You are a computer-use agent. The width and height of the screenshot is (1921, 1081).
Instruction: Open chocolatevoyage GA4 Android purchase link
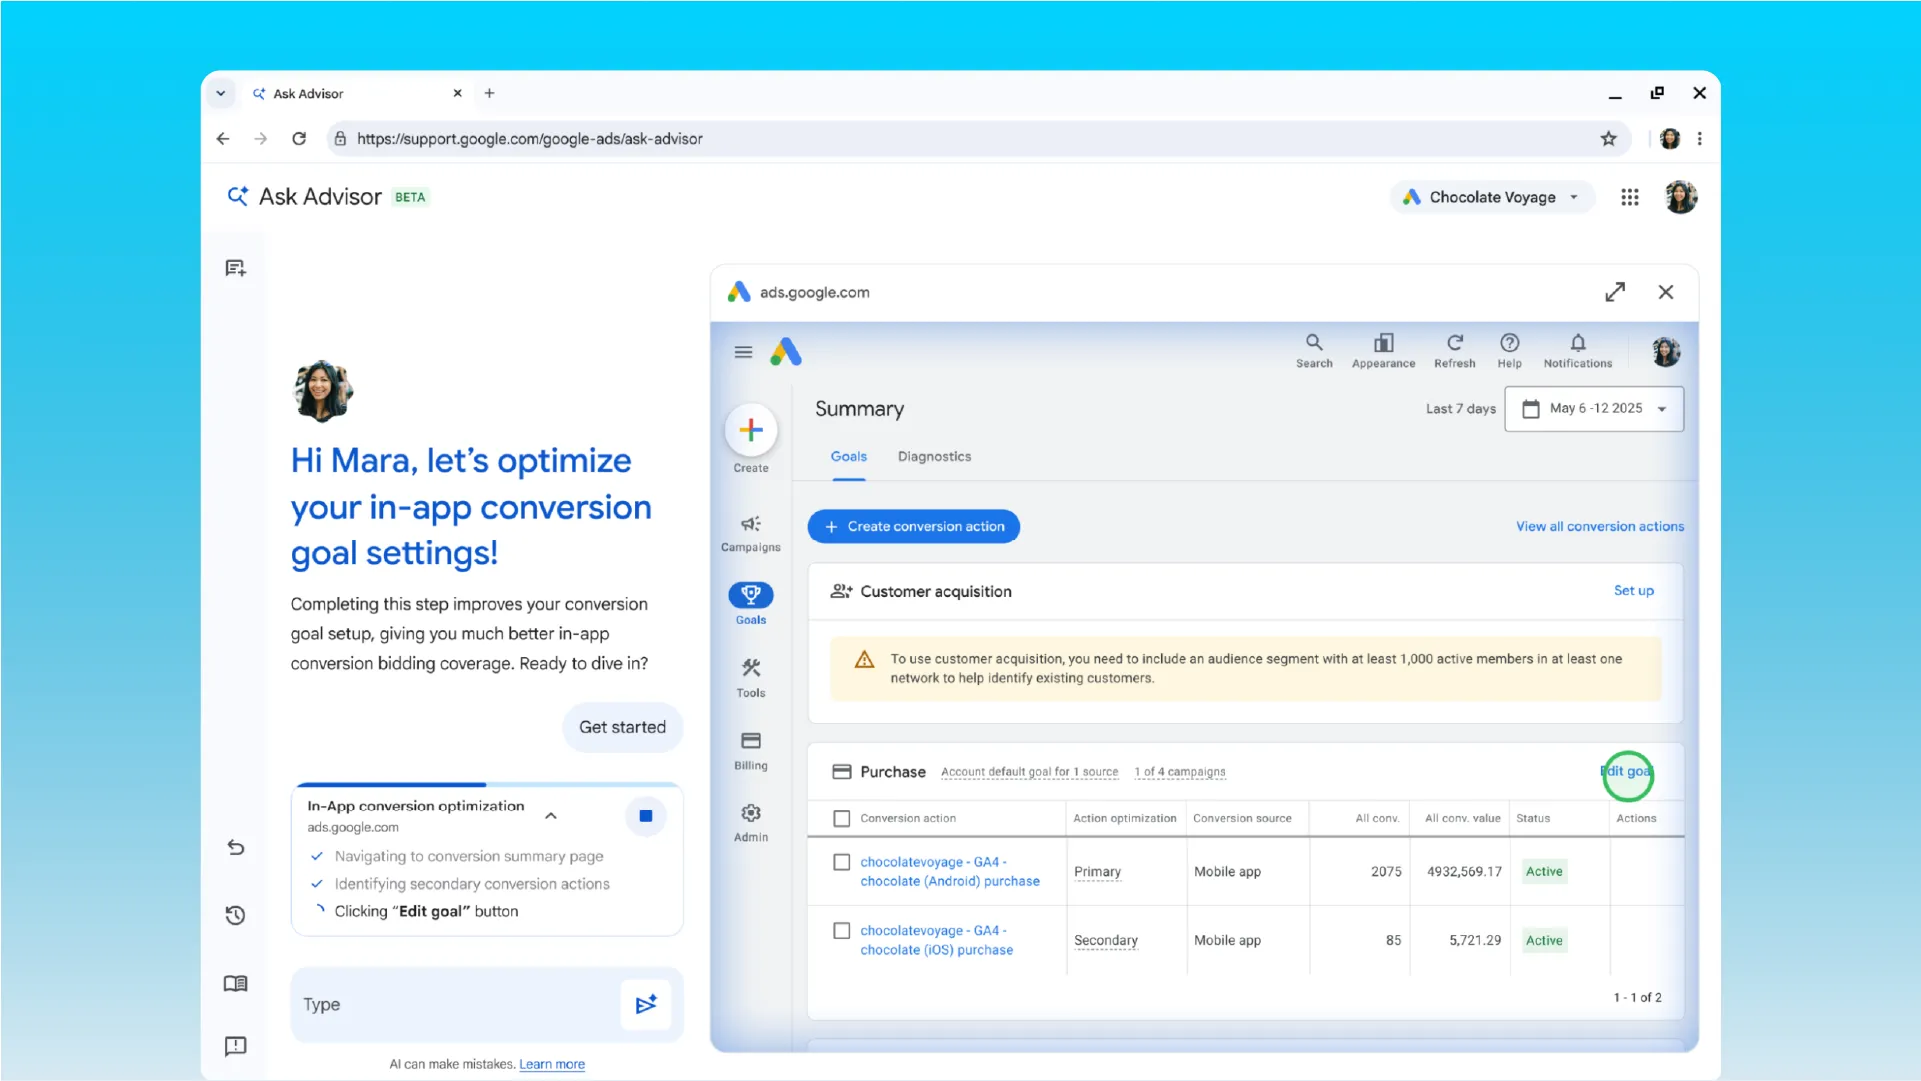click(949, 871)
